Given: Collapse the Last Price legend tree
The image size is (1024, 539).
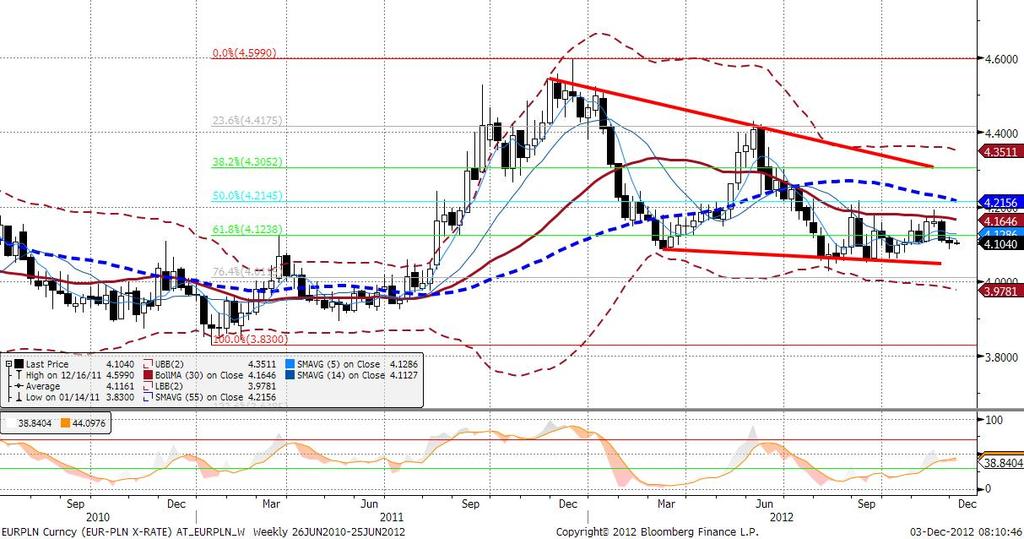Looking at the screenshot, I should pyautogui.click(x=8, y=365).
